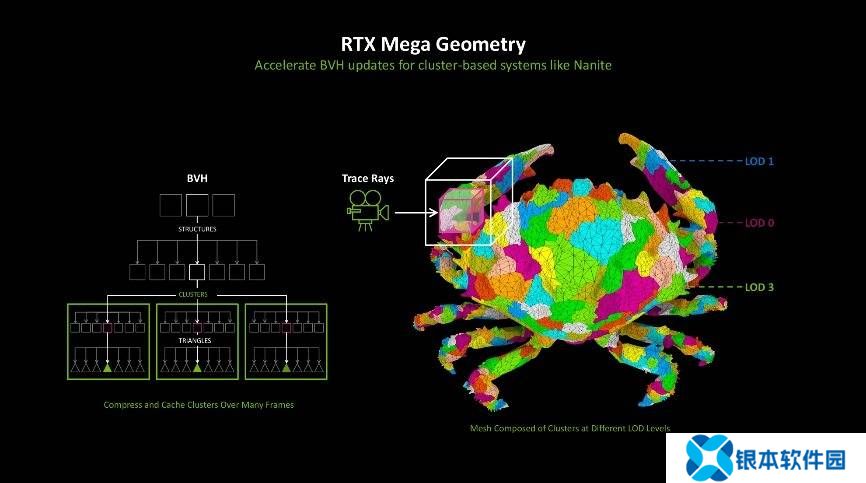The height and width of the screenshot is (483, 866).
Task: Click the subtitle "Accelerate BVH updates for cluster-based systems like Nanite"
Action: (433, 65)
